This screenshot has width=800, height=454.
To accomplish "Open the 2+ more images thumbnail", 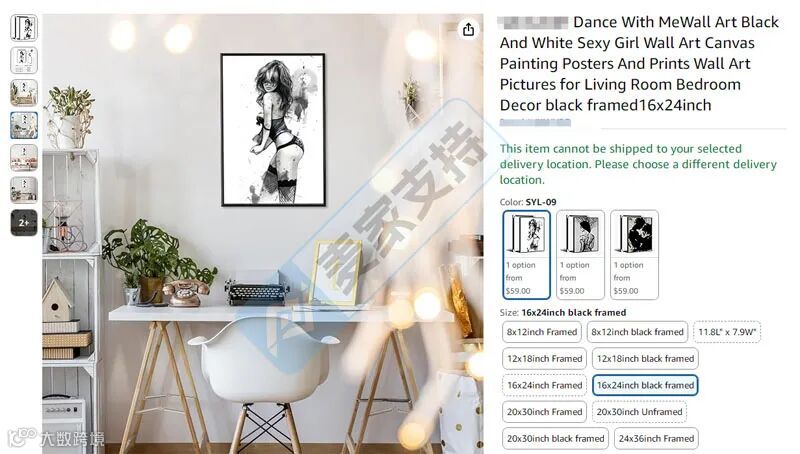I will [24, 222].
